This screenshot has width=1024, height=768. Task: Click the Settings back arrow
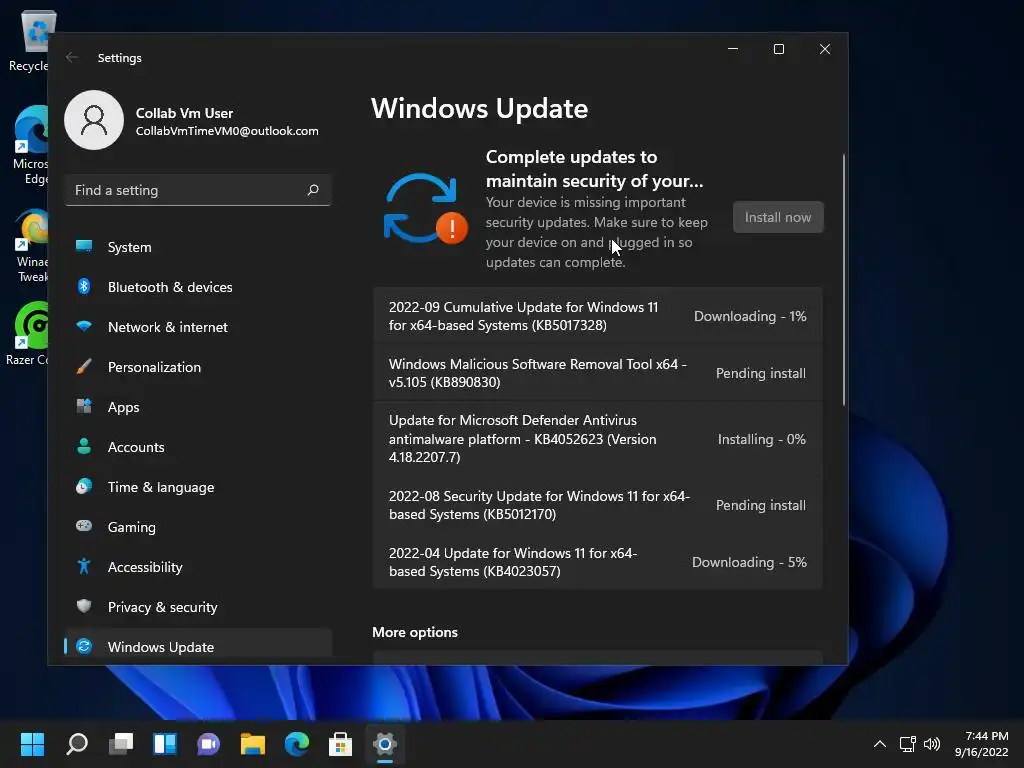tap(72, 57)
